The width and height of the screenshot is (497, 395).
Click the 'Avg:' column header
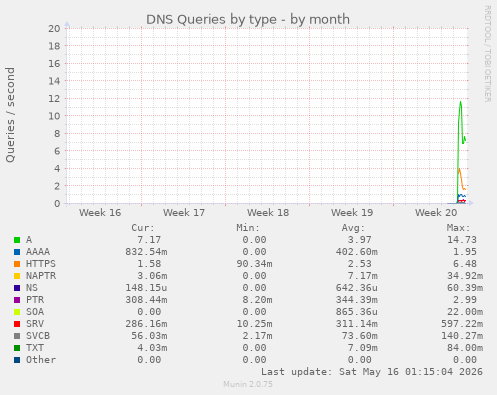click(353, 228)
